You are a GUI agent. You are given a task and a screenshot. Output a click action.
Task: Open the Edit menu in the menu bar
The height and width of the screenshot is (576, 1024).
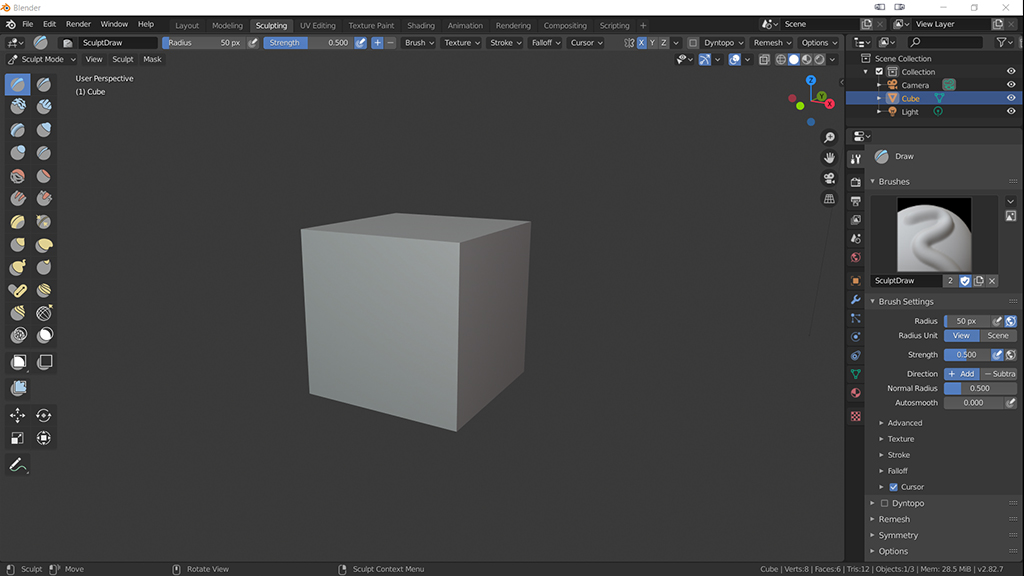coord(49,24)
